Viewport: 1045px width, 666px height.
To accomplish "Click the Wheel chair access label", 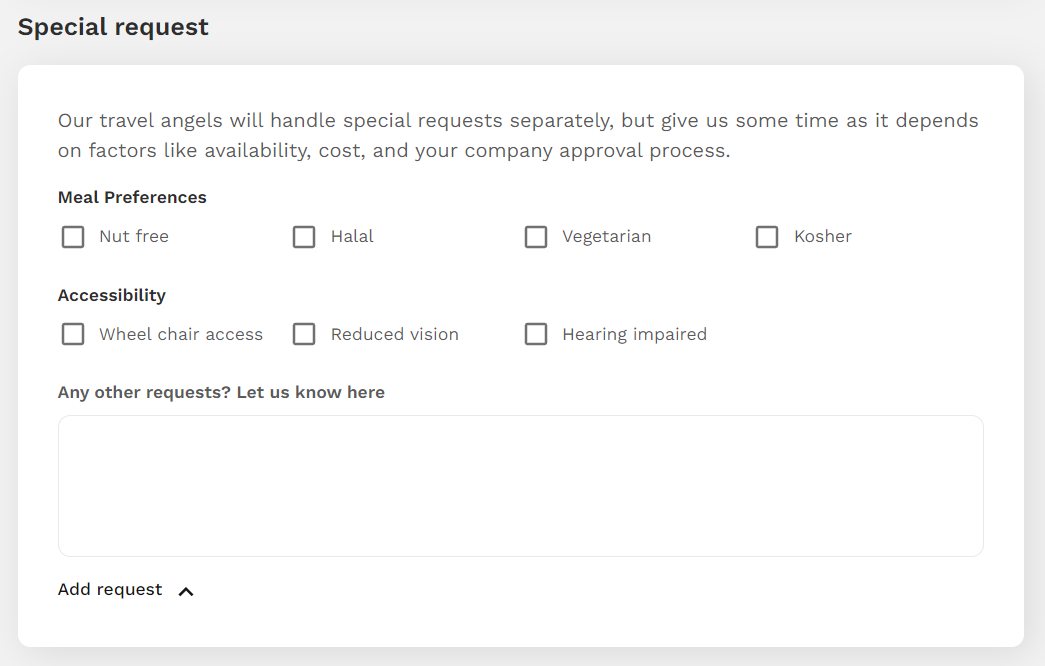I will point(181,334).
